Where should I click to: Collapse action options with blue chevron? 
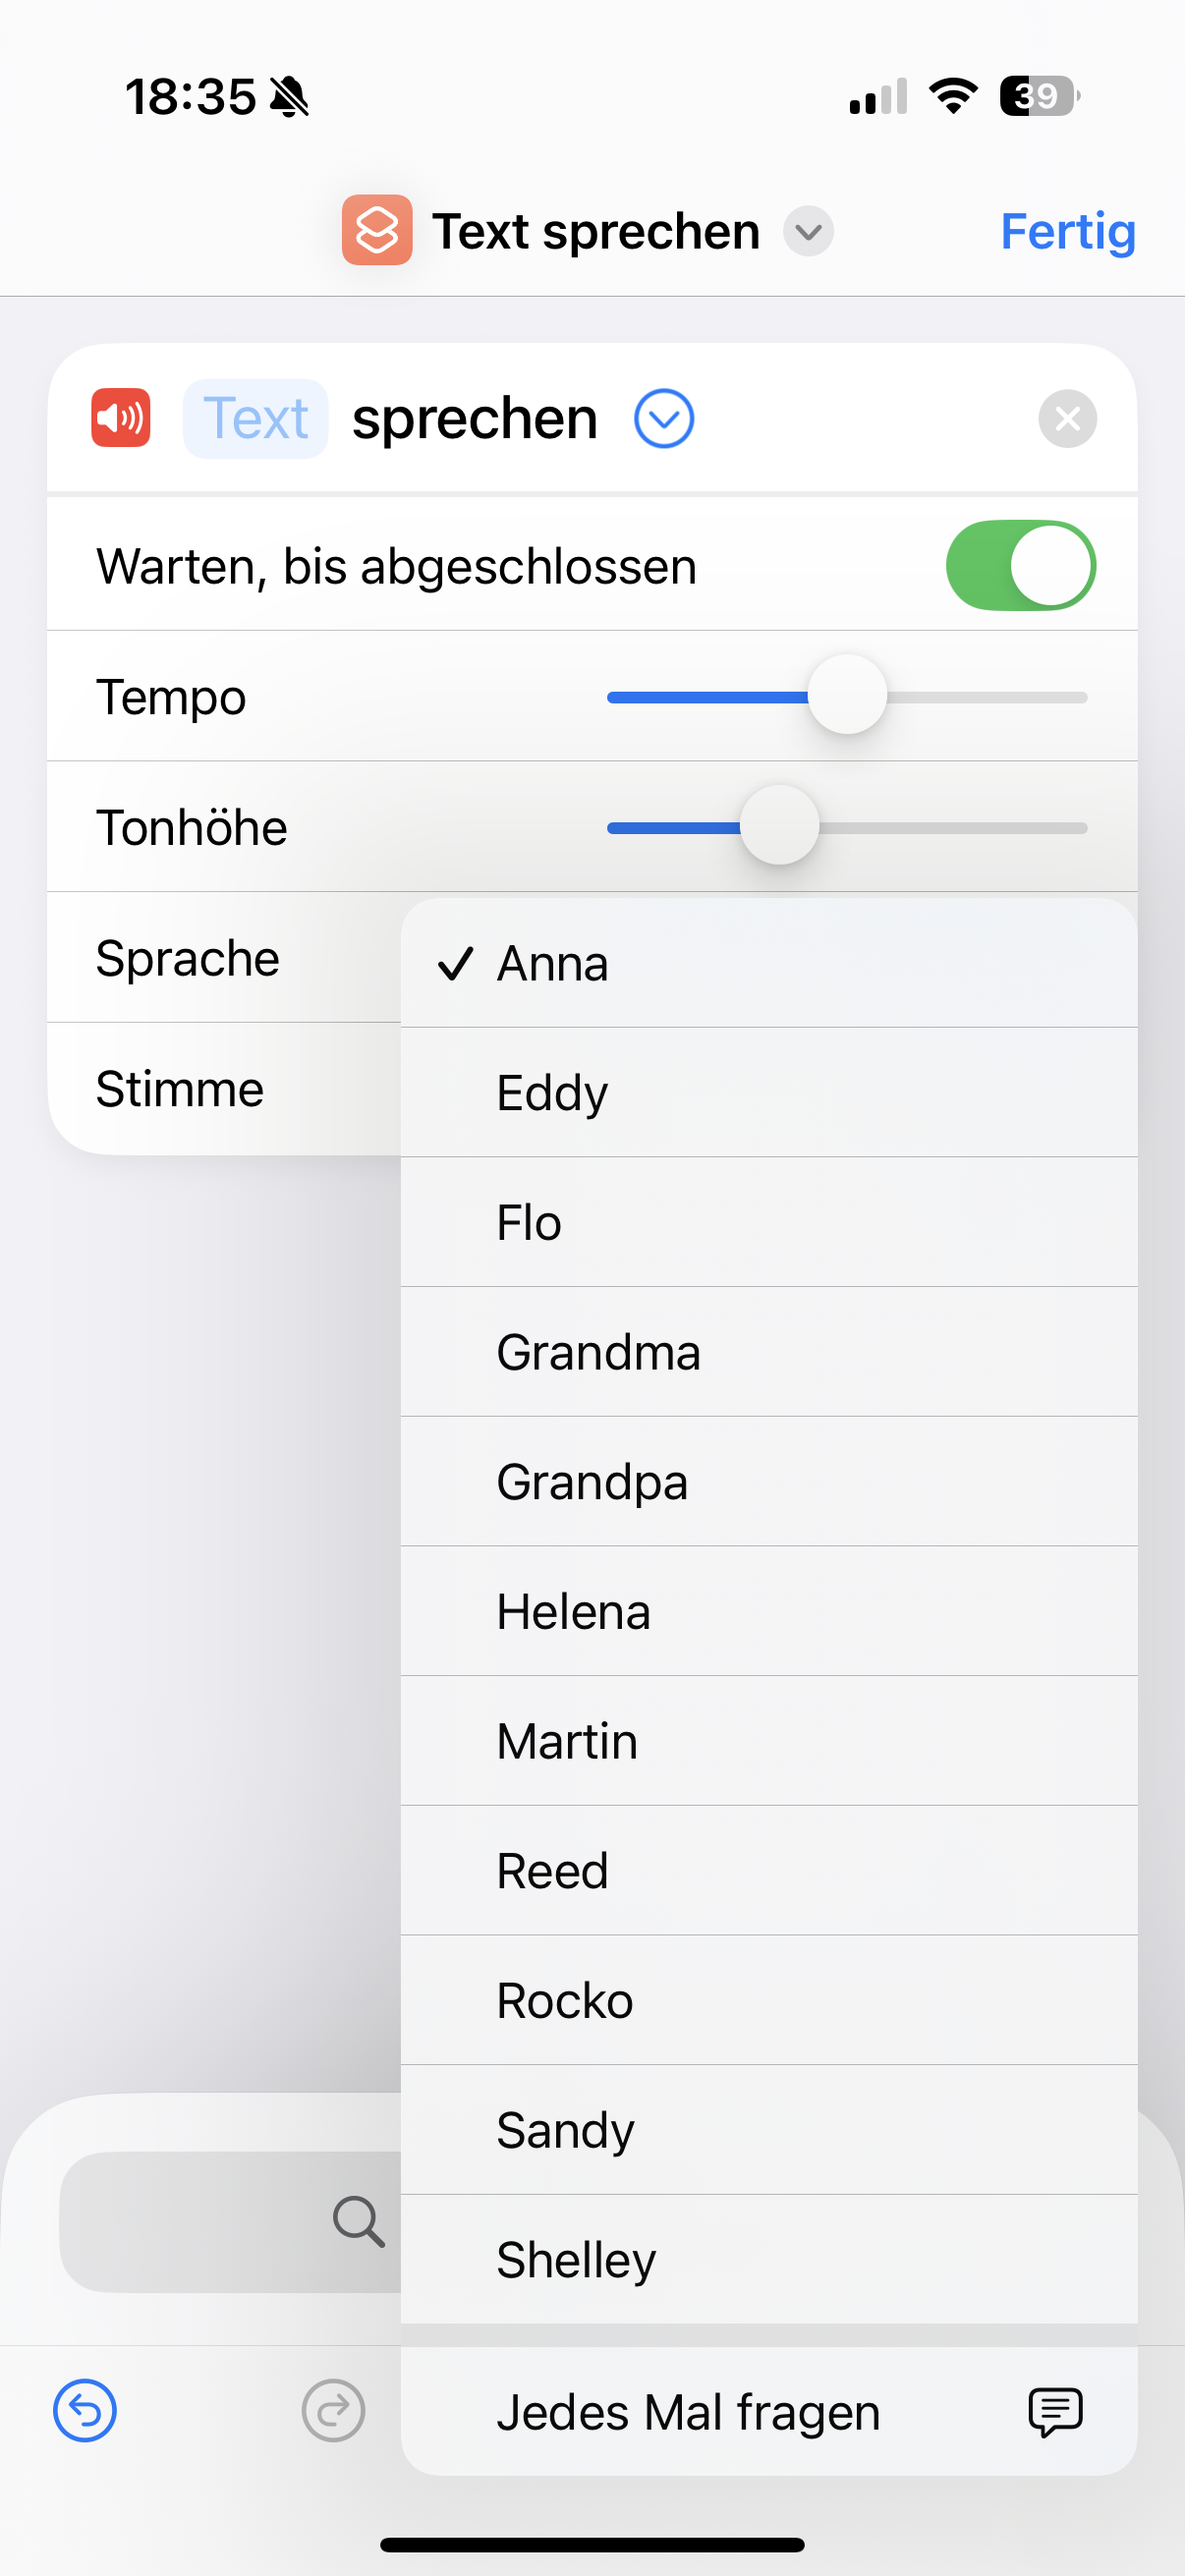pos(664,418)
